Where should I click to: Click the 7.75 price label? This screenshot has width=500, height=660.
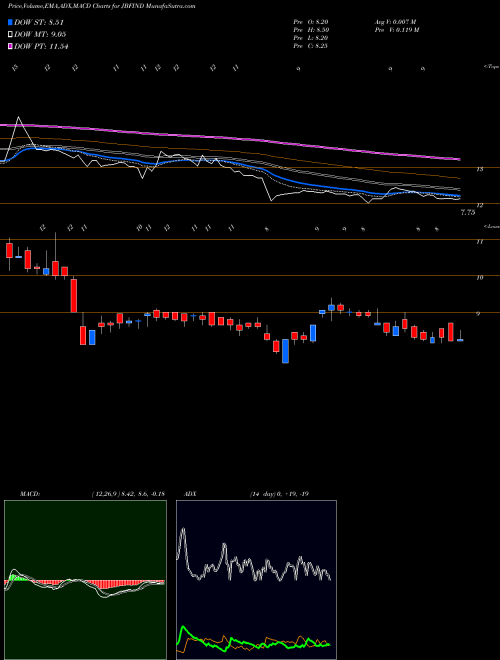tap(468, 213)
